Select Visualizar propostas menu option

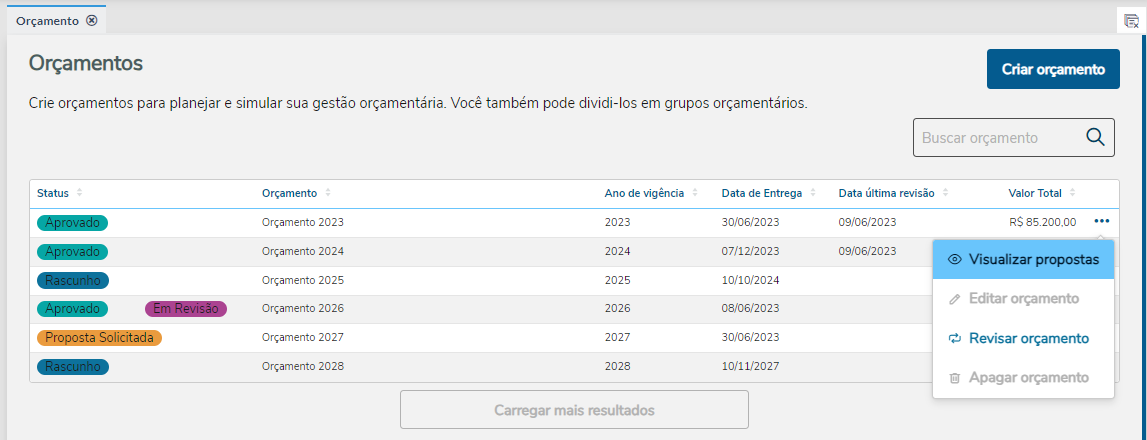(1023, 259)
